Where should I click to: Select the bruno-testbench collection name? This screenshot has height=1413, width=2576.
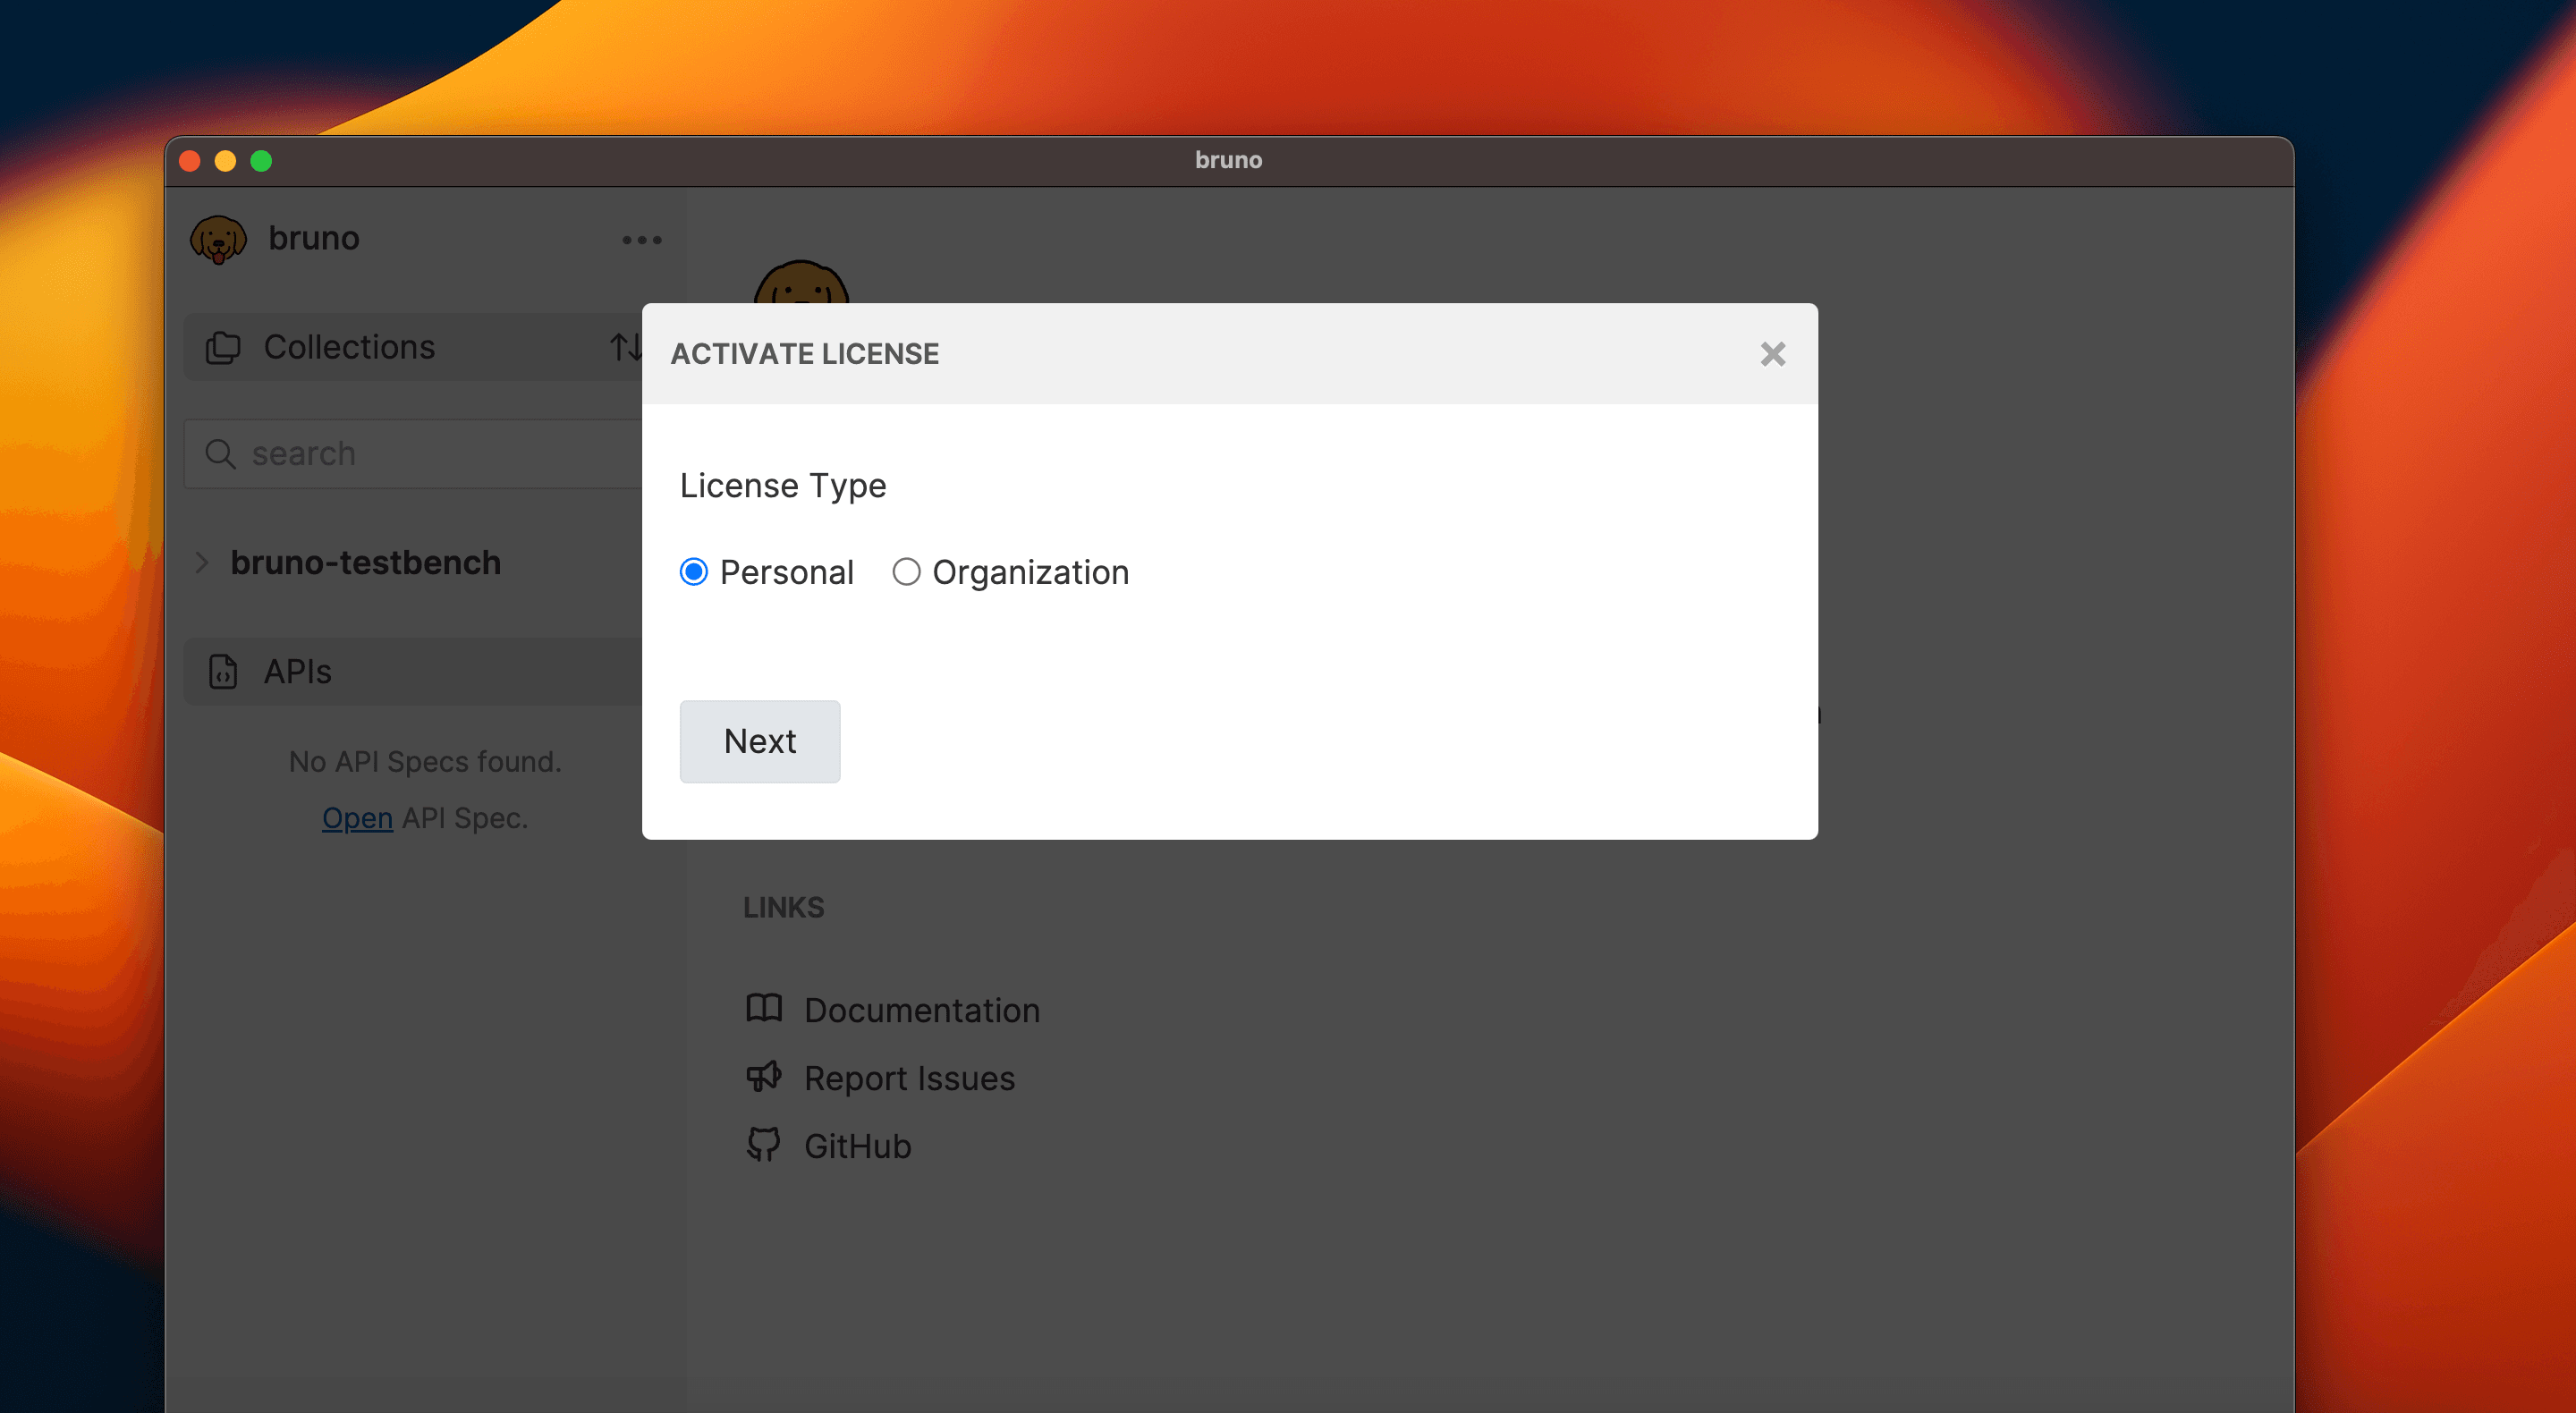[365, 563]
